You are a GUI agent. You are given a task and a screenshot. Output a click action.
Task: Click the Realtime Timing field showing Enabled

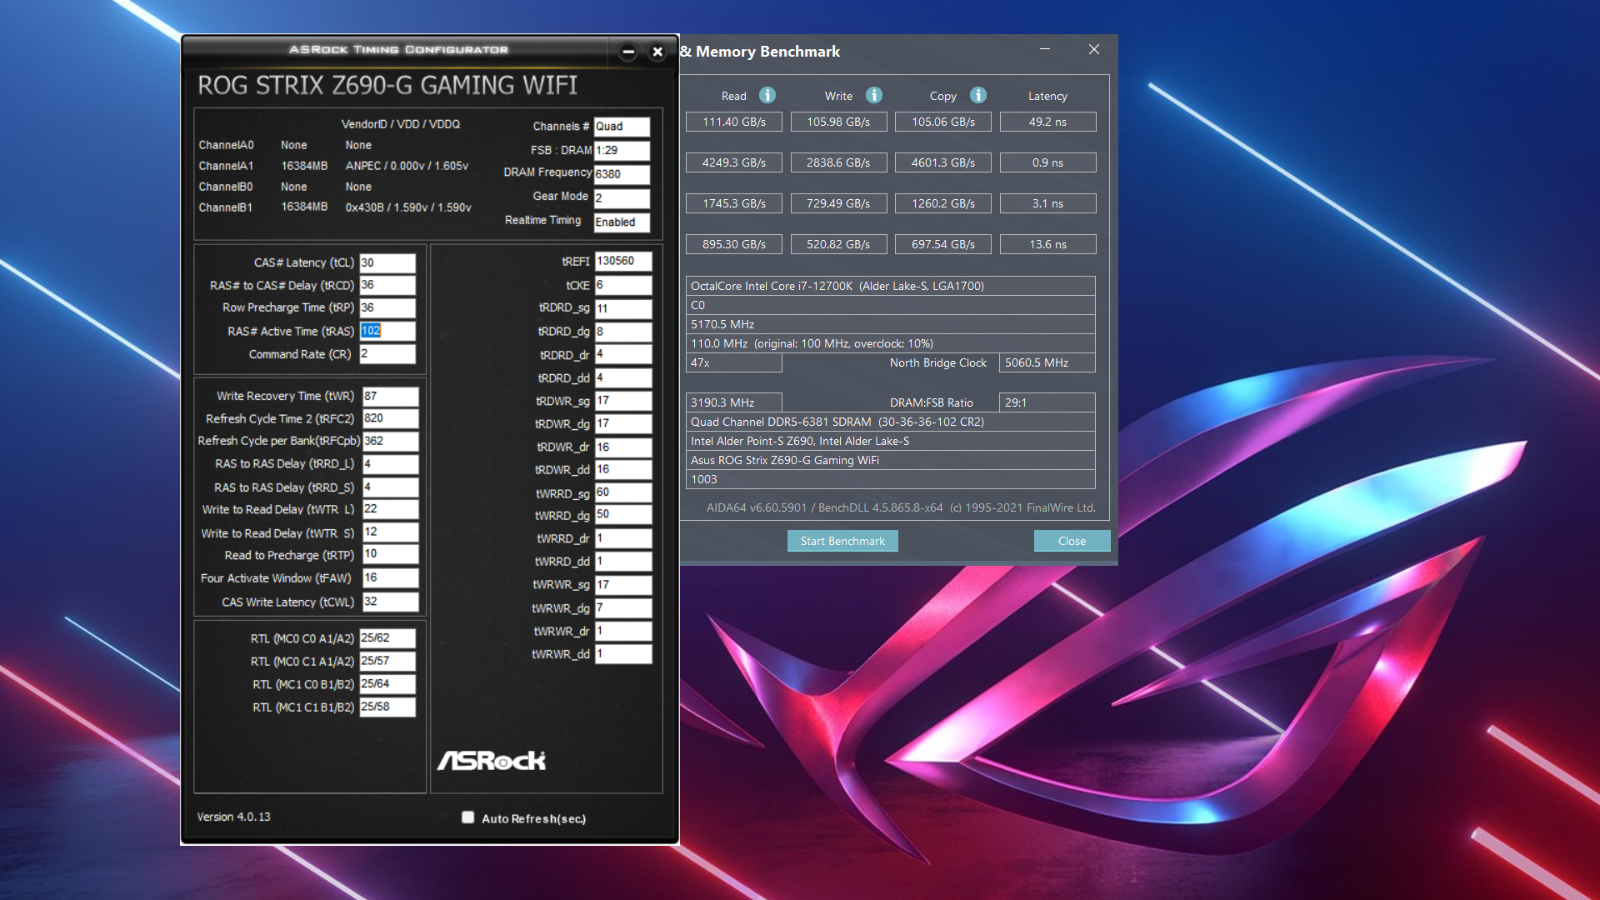tap(622, 222)
